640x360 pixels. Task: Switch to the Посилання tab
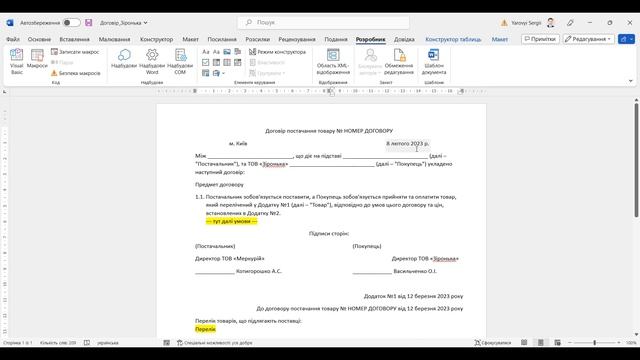pos(222,39)
